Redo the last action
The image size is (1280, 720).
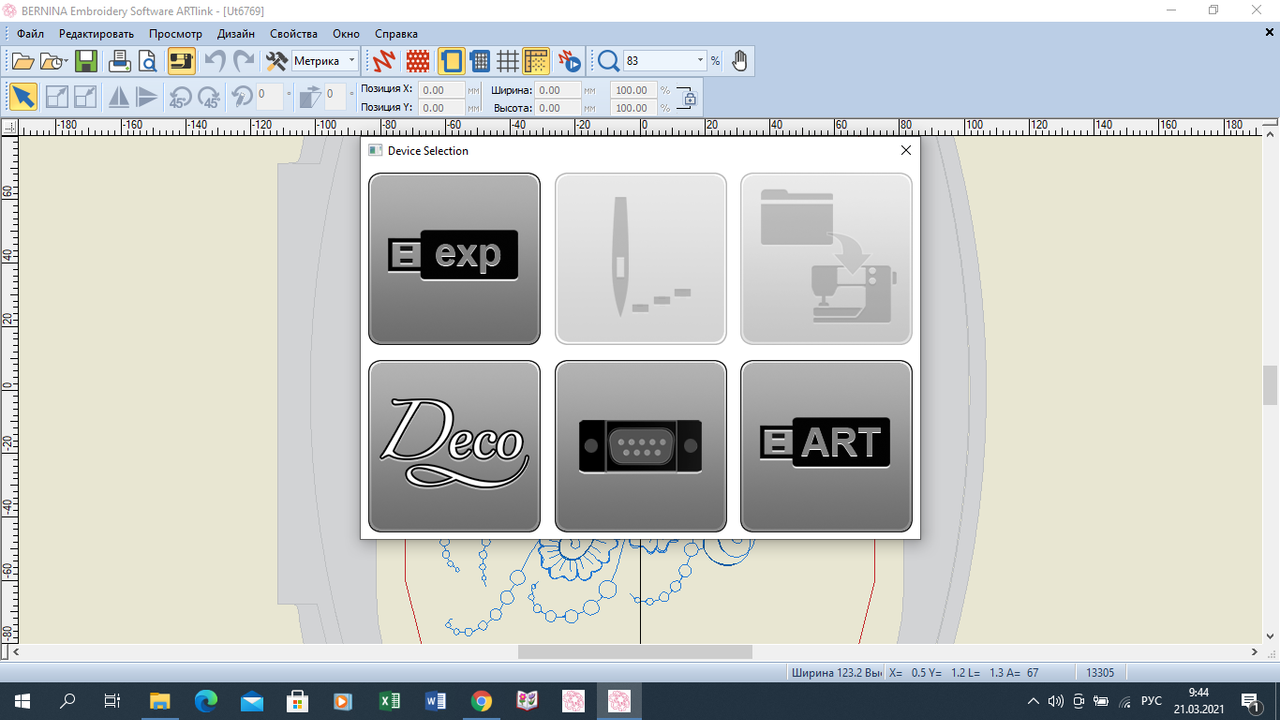pos(244,61)
